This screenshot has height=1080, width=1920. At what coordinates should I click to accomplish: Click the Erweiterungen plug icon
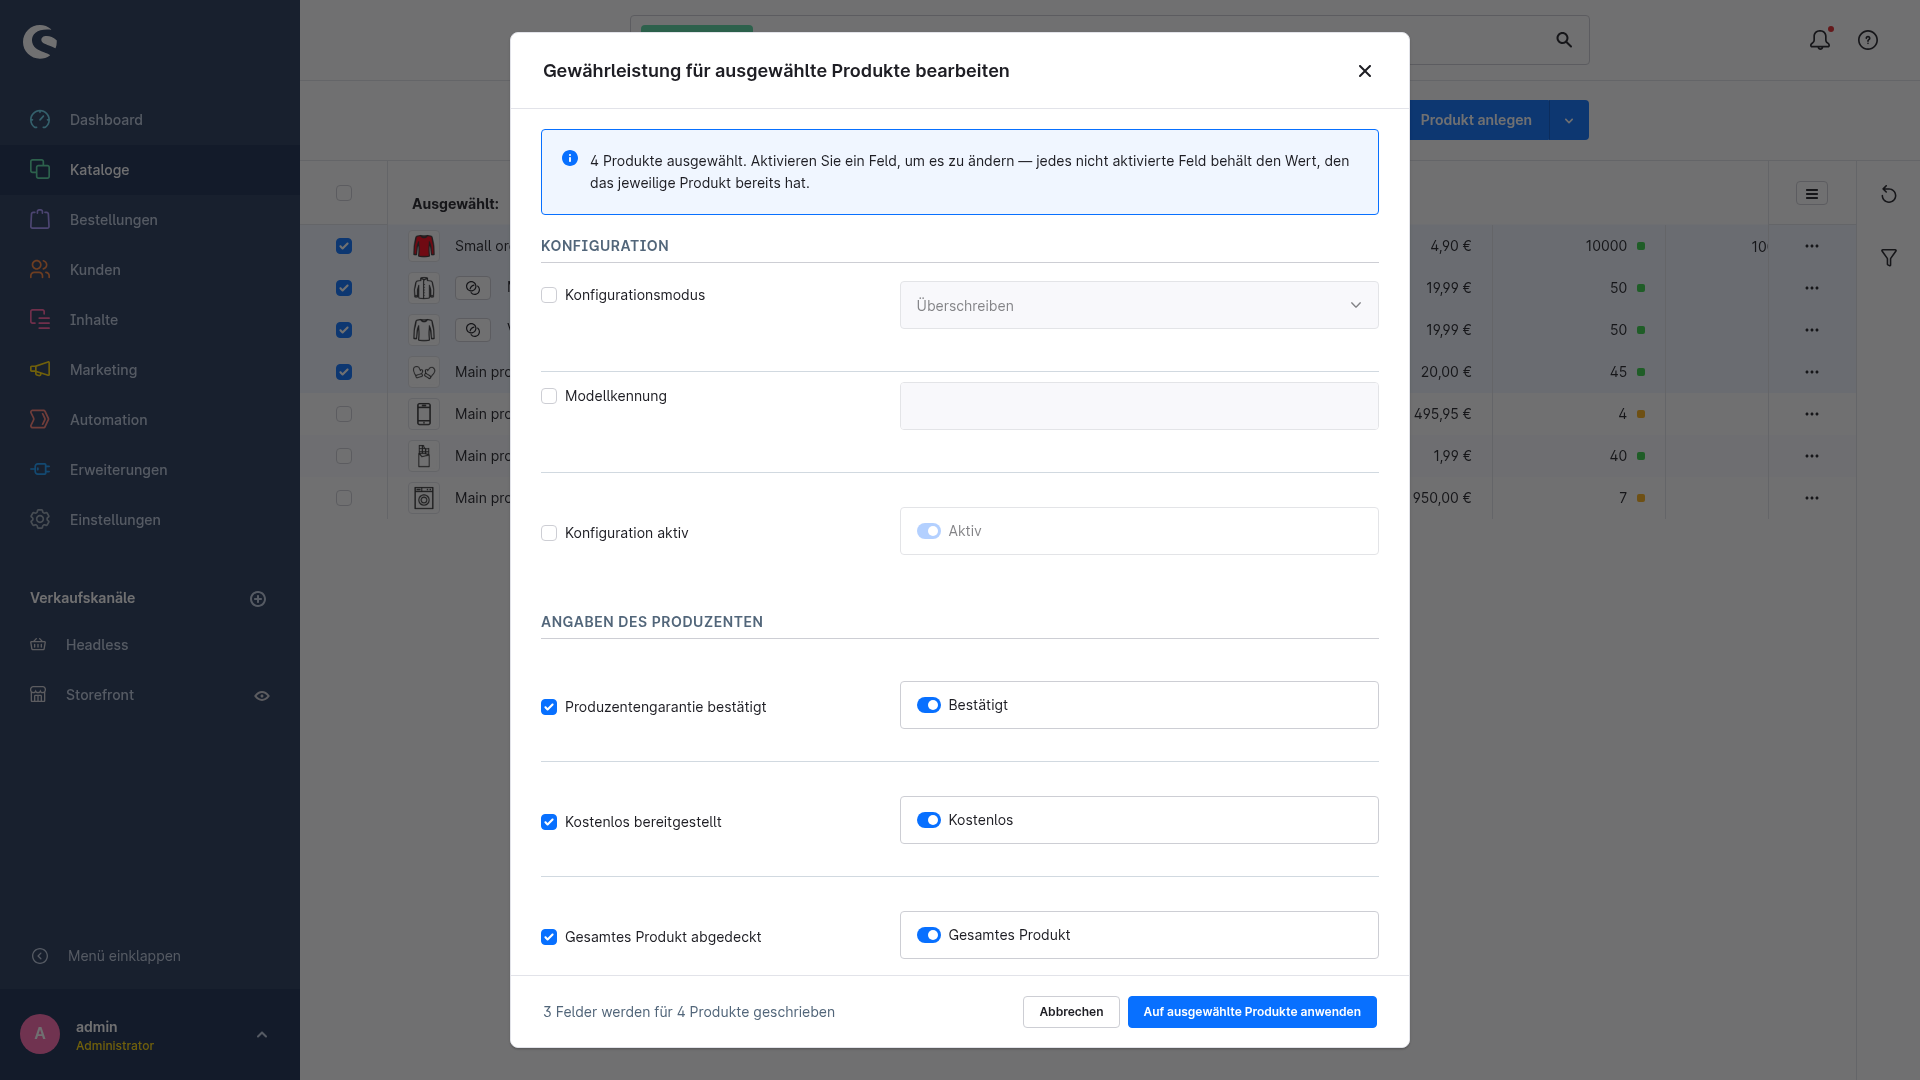point(40,470)
